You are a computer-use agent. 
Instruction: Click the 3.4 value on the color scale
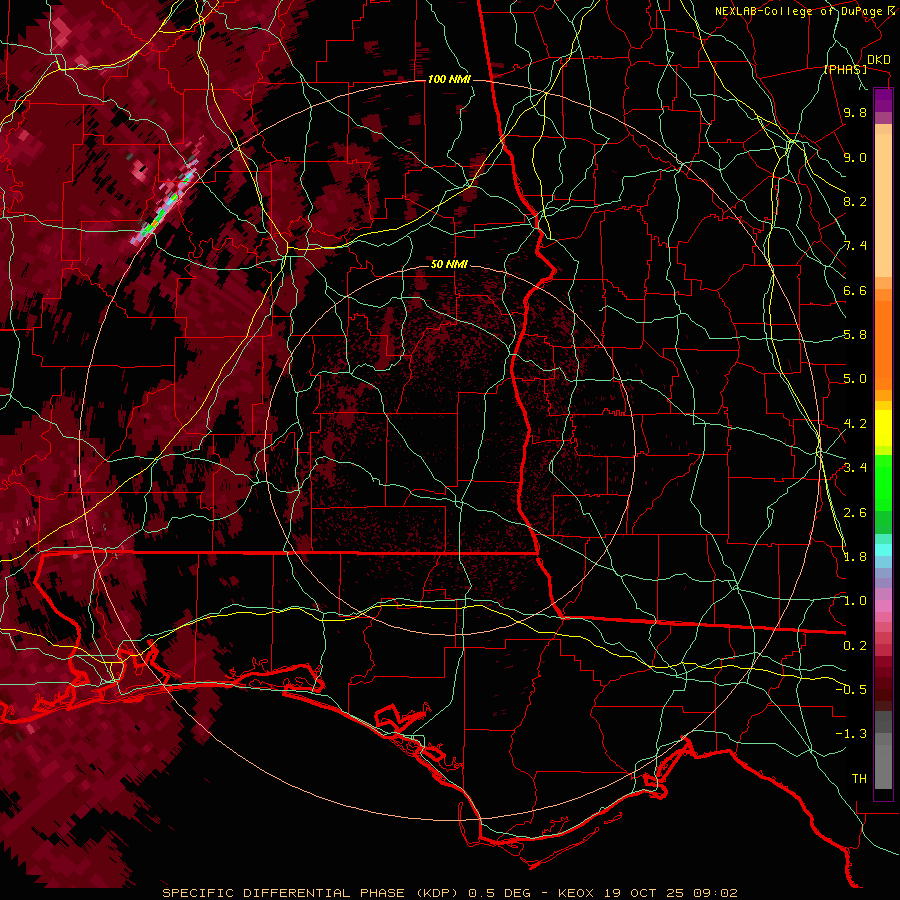[855, 468]
